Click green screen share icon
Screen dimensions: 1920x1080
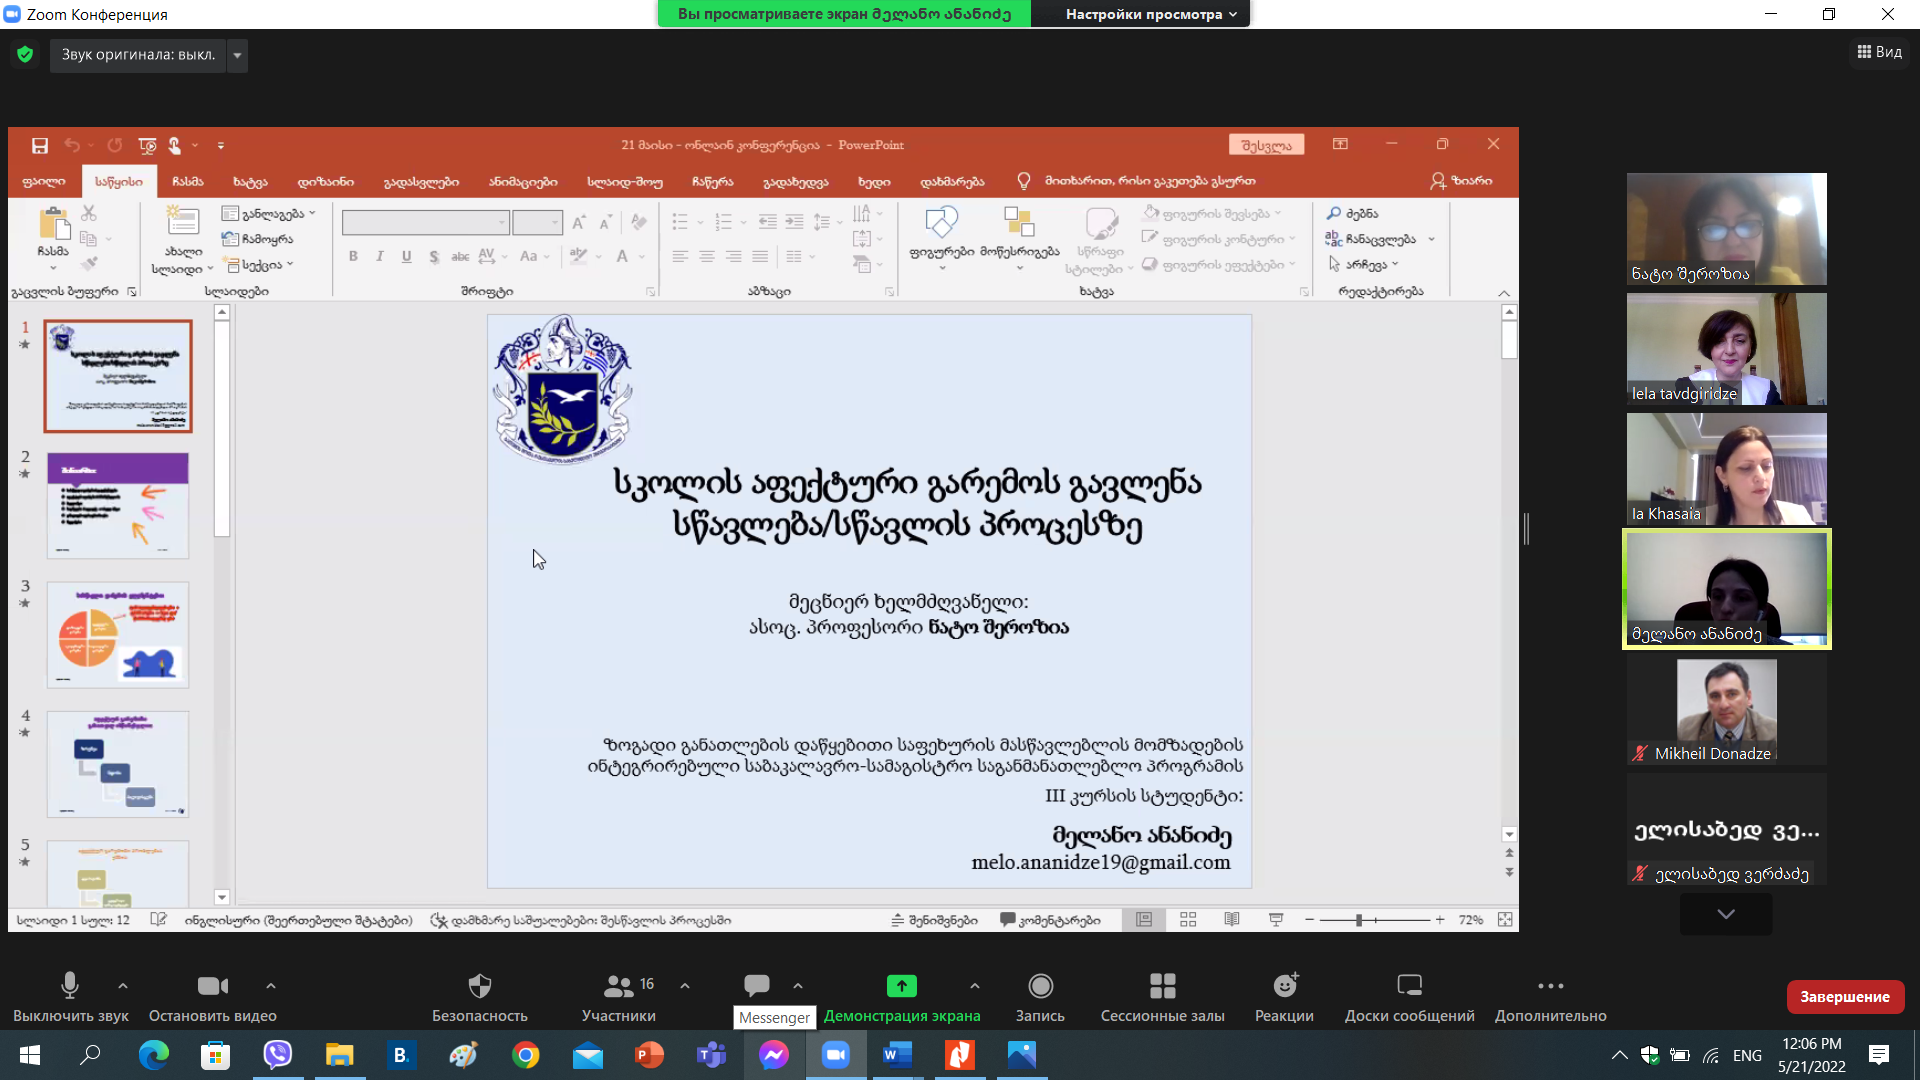click(x=901, y=987)
